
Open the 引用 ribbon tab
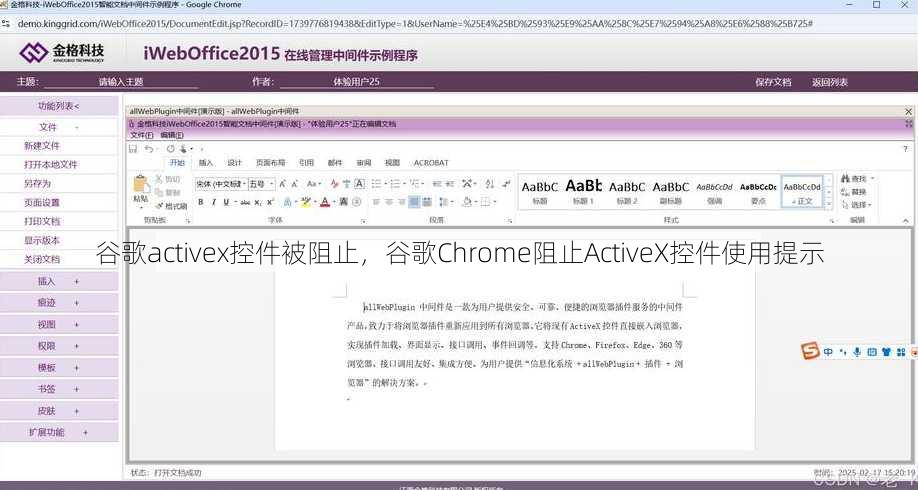306,163
